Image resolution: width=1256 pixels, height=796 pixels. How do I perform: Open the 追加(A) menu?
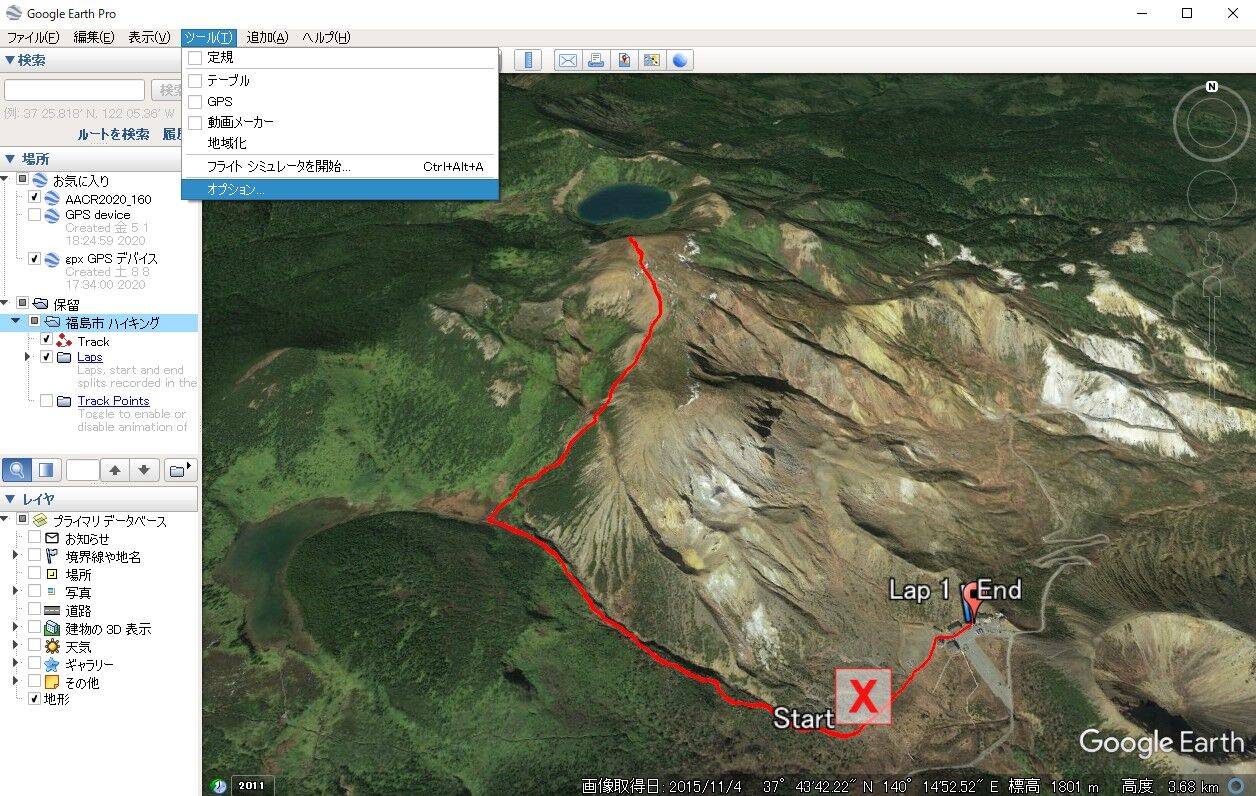click(x=267, y=37)
